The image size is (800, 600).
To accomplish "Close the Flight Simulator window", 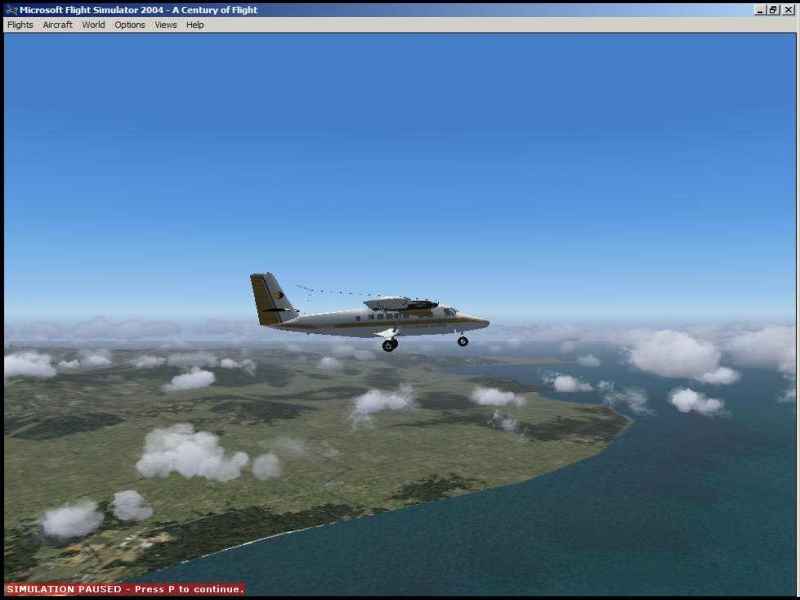I will (788, 10).
